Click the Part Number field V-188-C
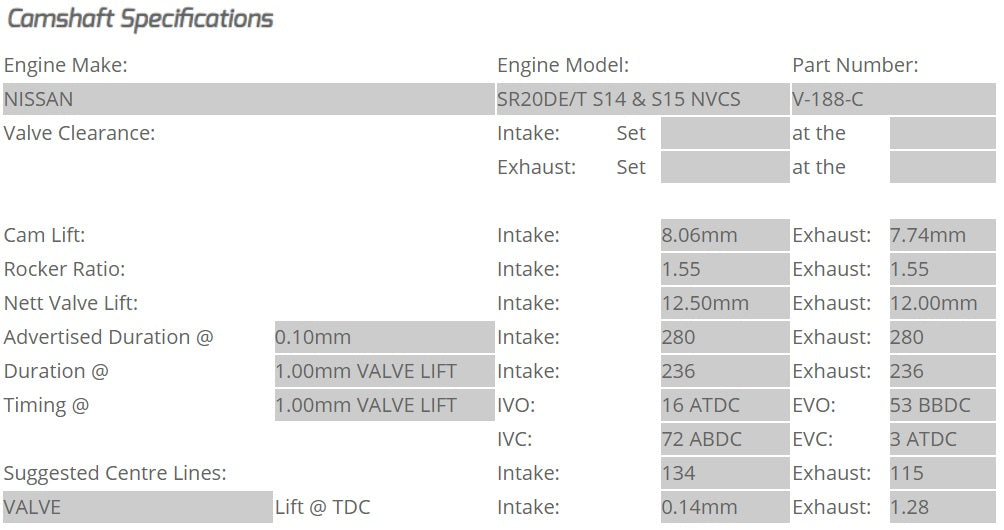 tap(893, 100)
